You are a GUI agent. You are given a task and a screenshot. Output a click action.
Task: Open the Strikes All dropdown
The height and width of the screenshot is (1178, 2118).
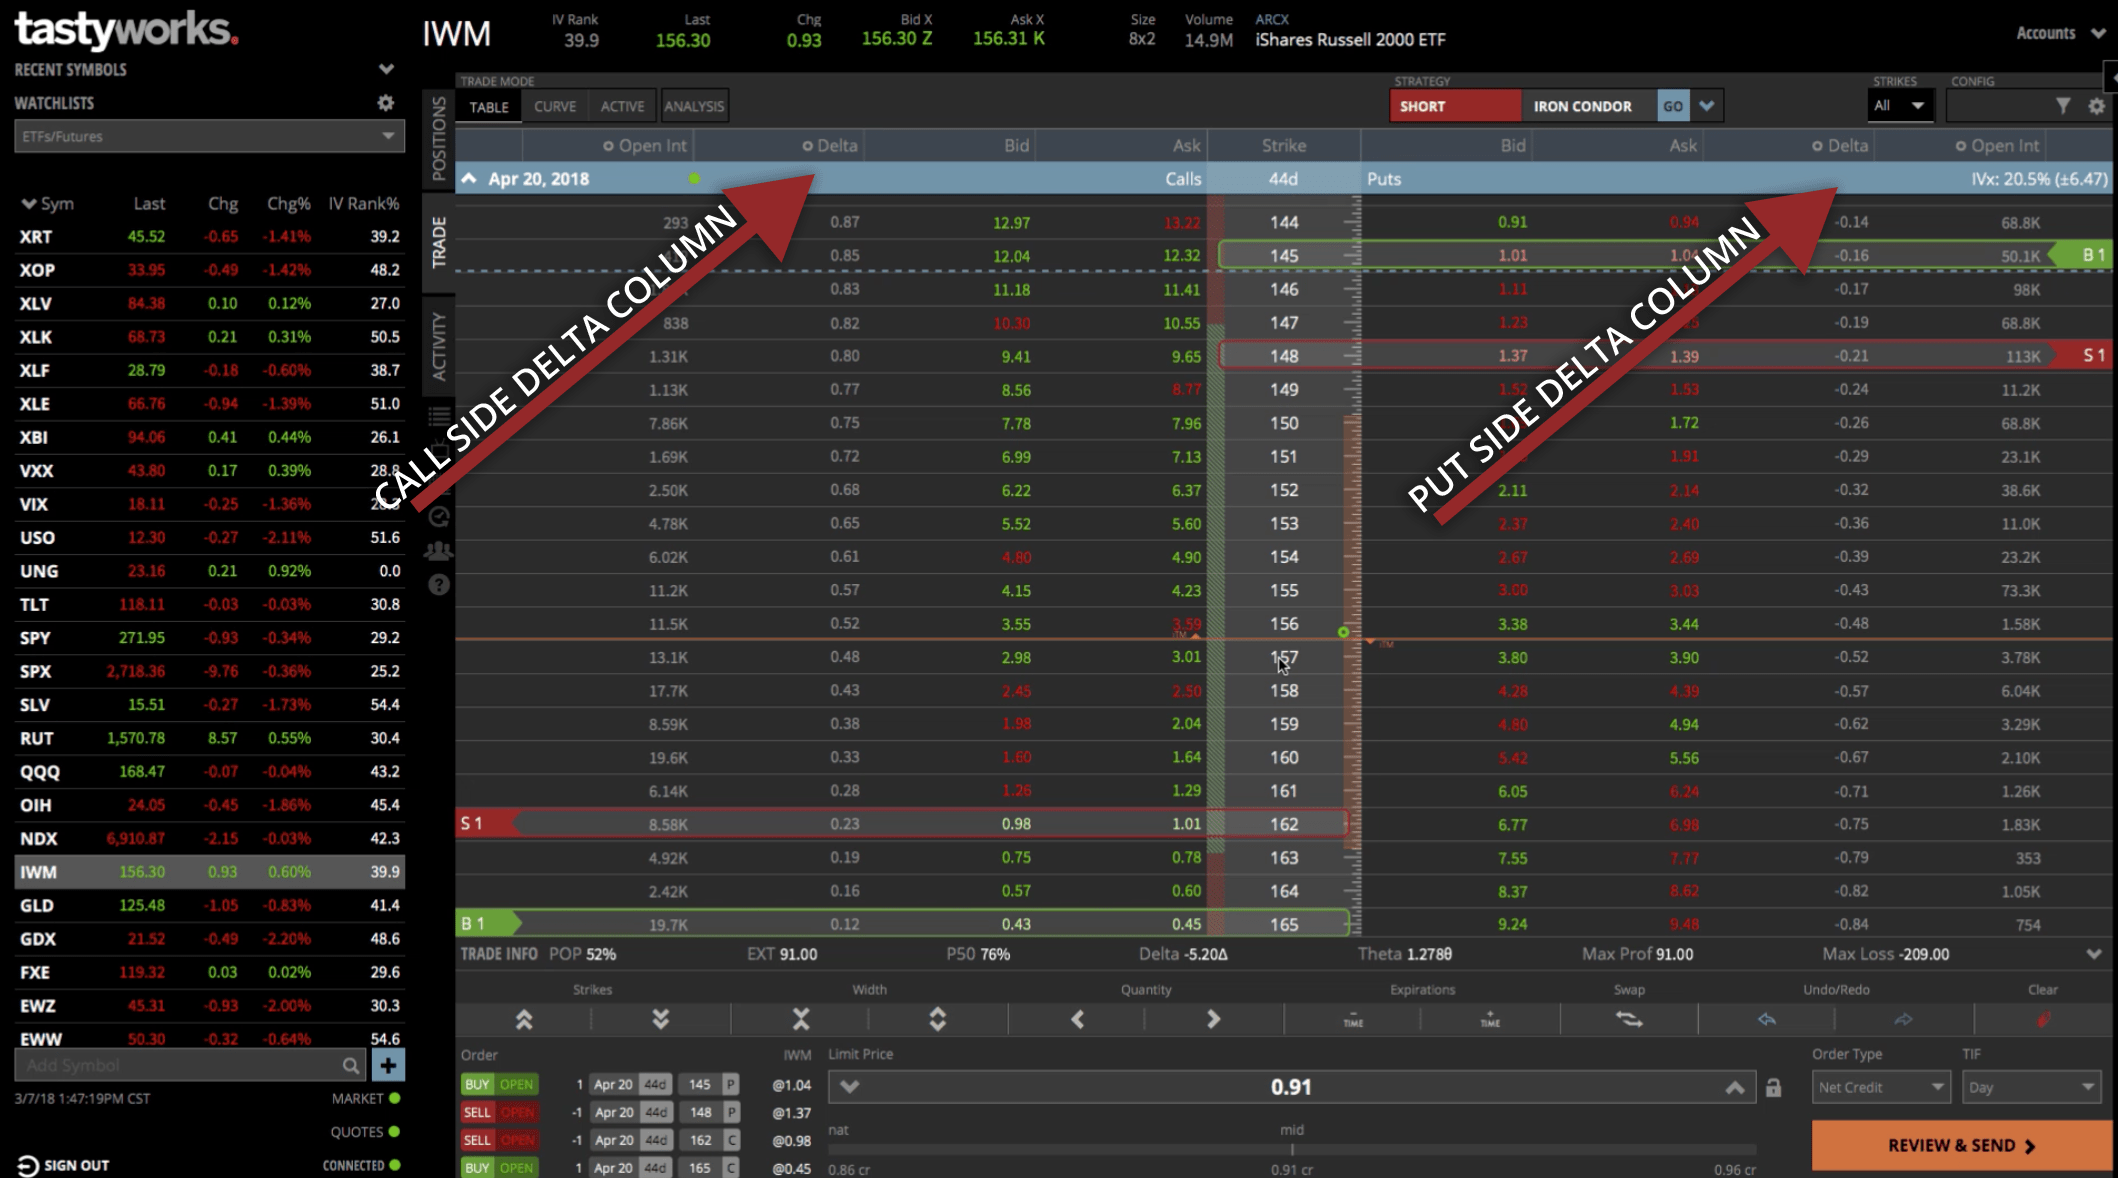pyautogui.click(x=1899, y=106)
